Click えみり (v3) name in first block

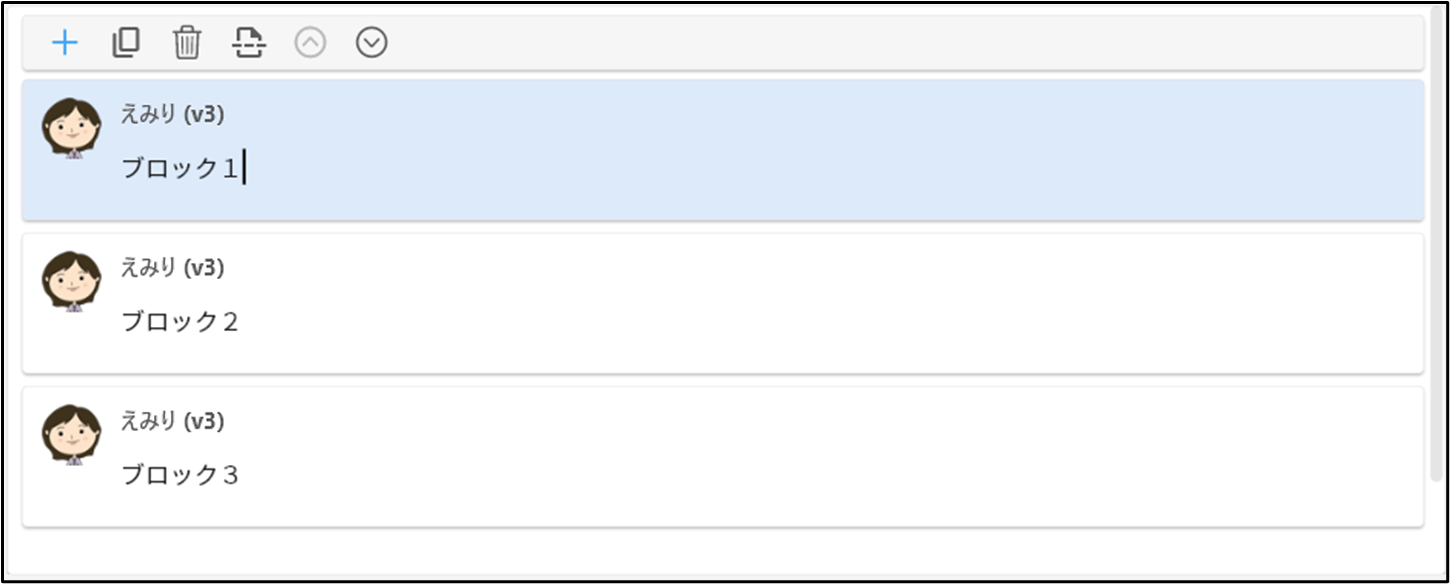(172, 114)
